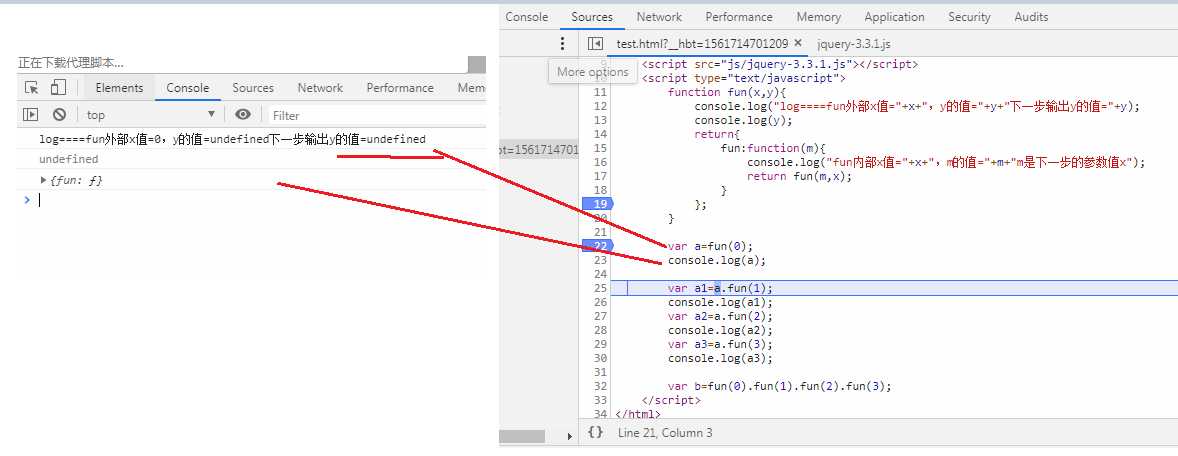Set a breakpoint on line 23
The image size is (1178, 456).
click(x=600, y=260)
